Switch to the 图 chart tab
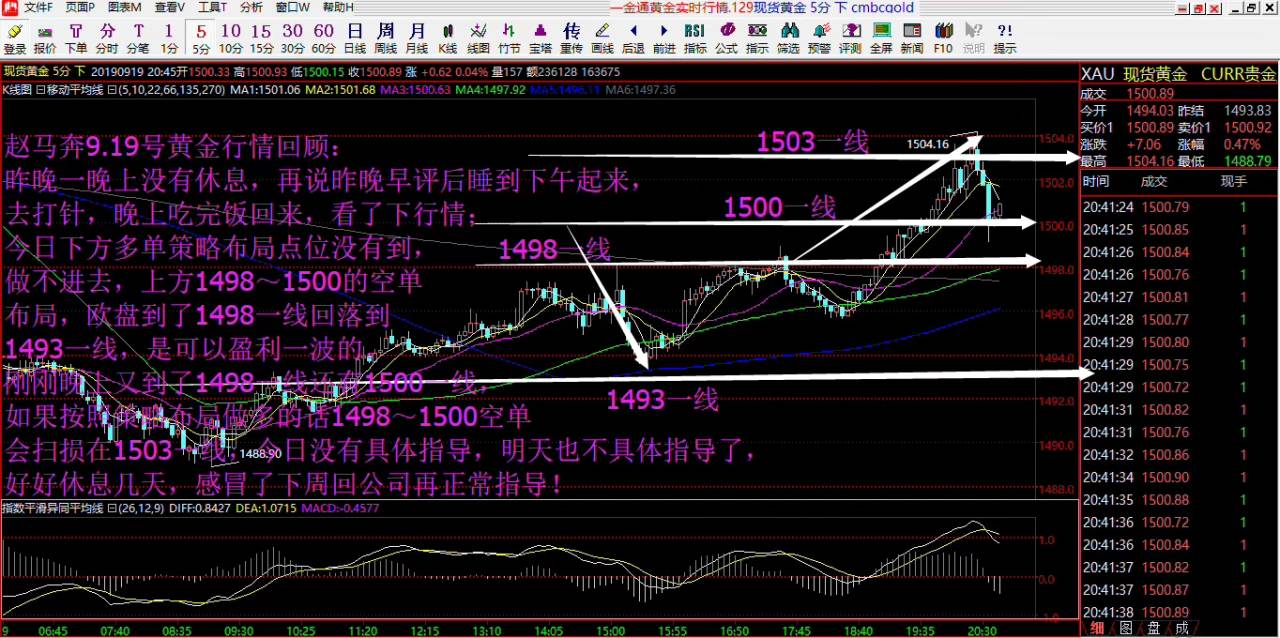This screenshot has width=1280, height=638. click(1125, 628)
